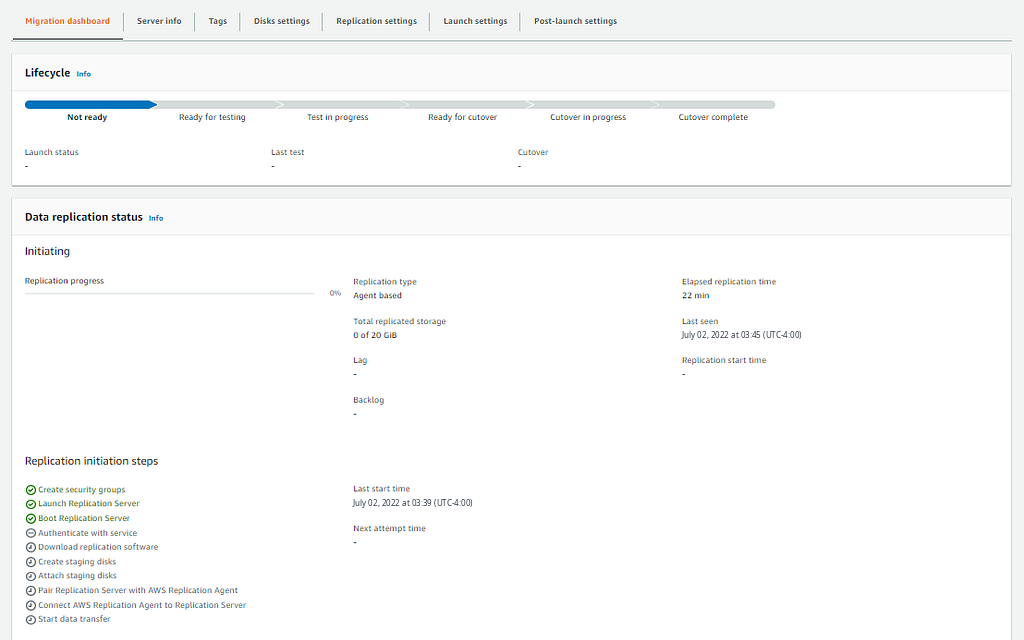Click the Create staging disks step text

pyautogui.click(x=77, y=562)
